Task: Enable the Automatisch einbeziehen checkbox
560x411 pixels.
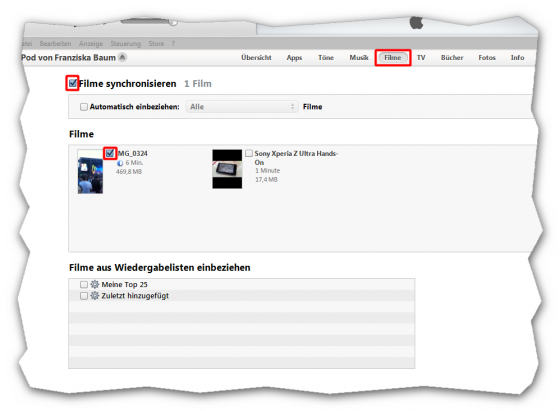Action: coord(84,107)
